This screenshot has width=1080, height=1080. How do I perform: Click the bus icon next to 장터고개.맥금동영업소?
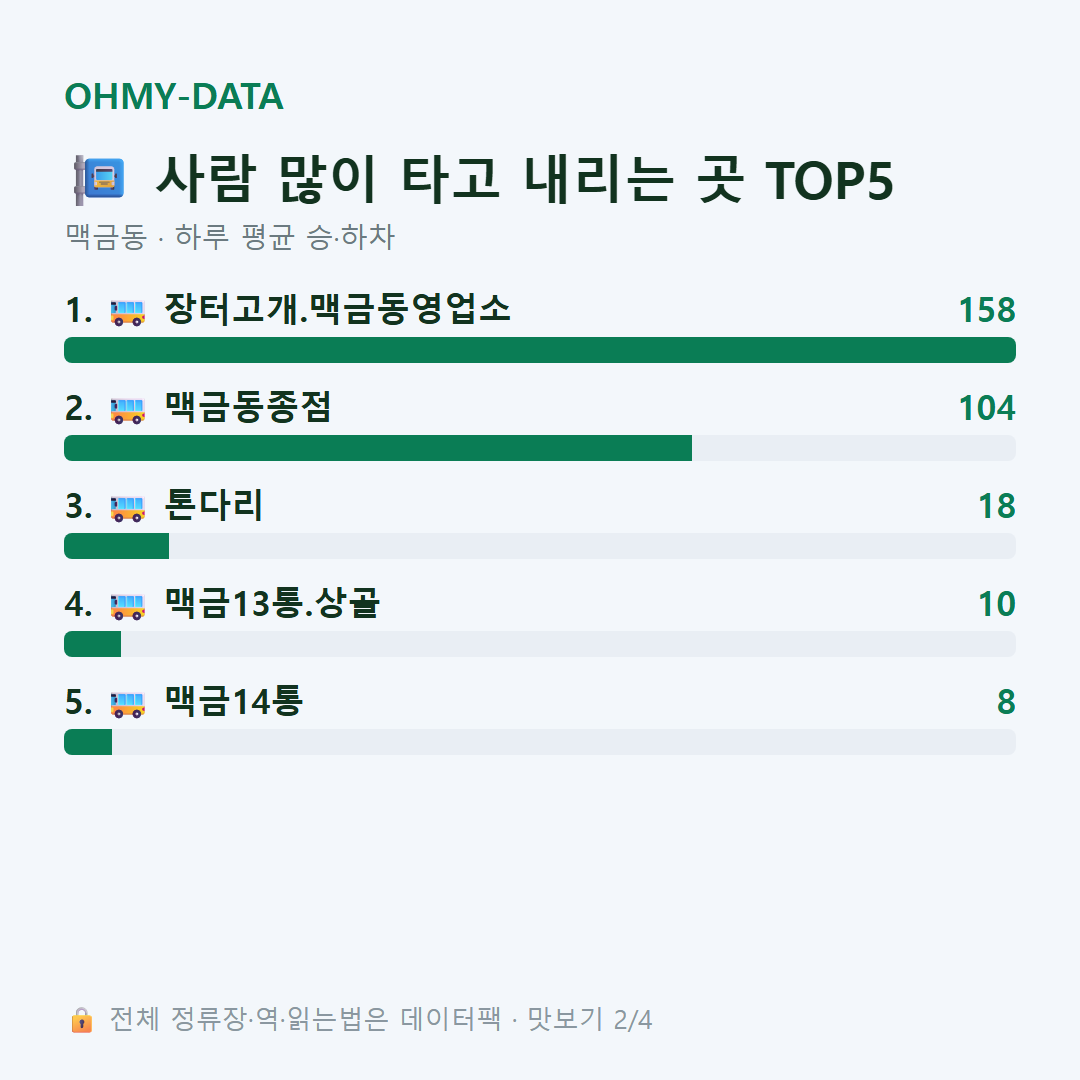(x=127, y=312)
